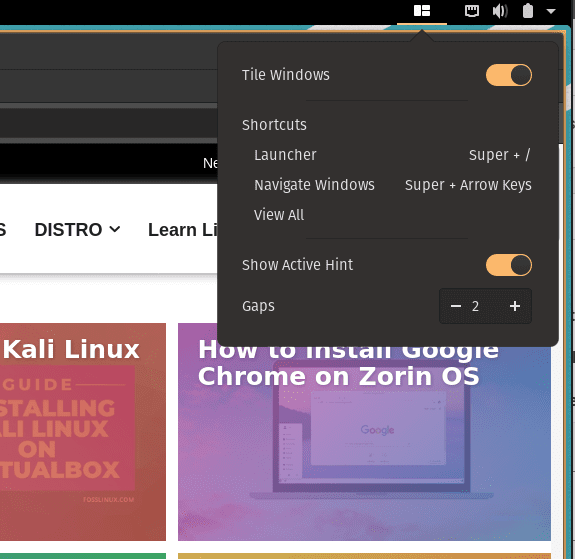Increase Gaps value with plus button
Image resolution: width=575 pixels, height=559 pixels.
pyautogui.click(x=515, y=306)
